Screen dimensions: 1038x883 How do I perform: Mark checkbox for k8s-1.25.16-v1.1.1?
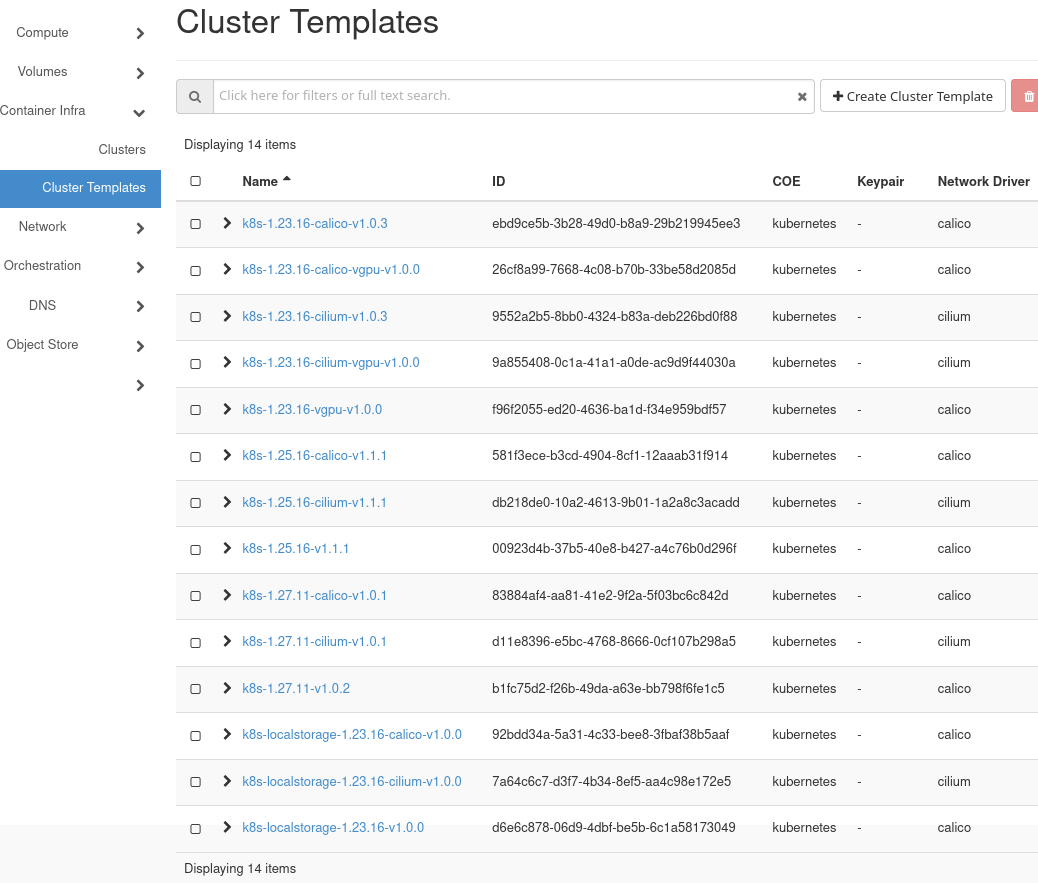coord(195,549)
